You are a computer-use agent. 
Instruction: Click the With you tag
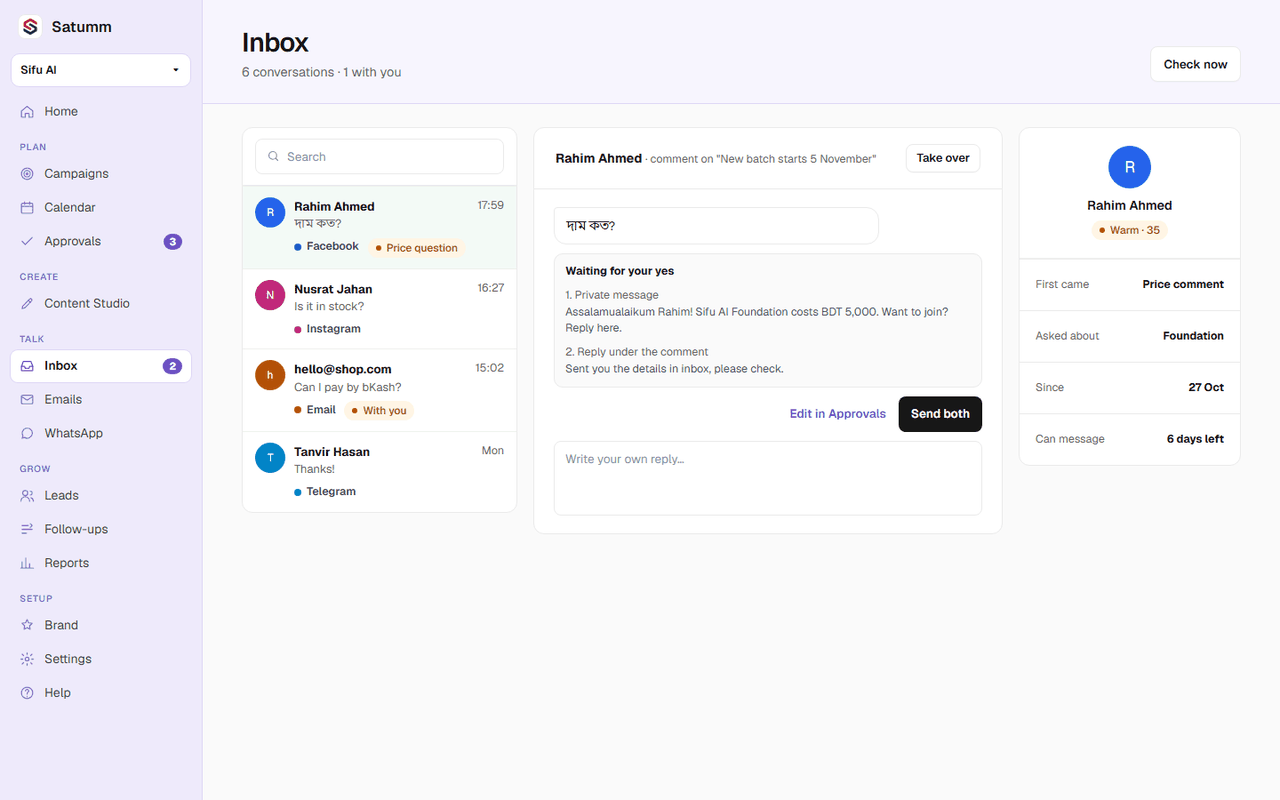click(379, 411)
